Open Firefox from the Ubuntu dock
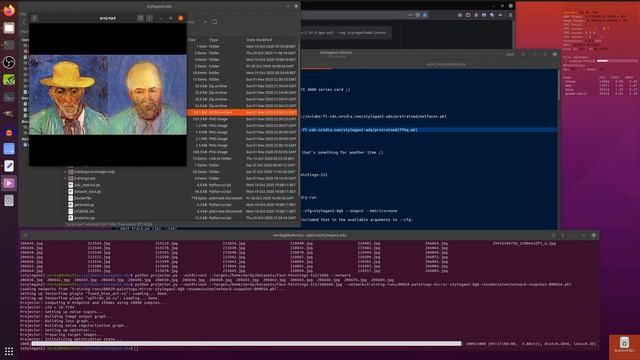Image resolution: width=640 pixels, height=360 pixels. [x=9, y=10]
